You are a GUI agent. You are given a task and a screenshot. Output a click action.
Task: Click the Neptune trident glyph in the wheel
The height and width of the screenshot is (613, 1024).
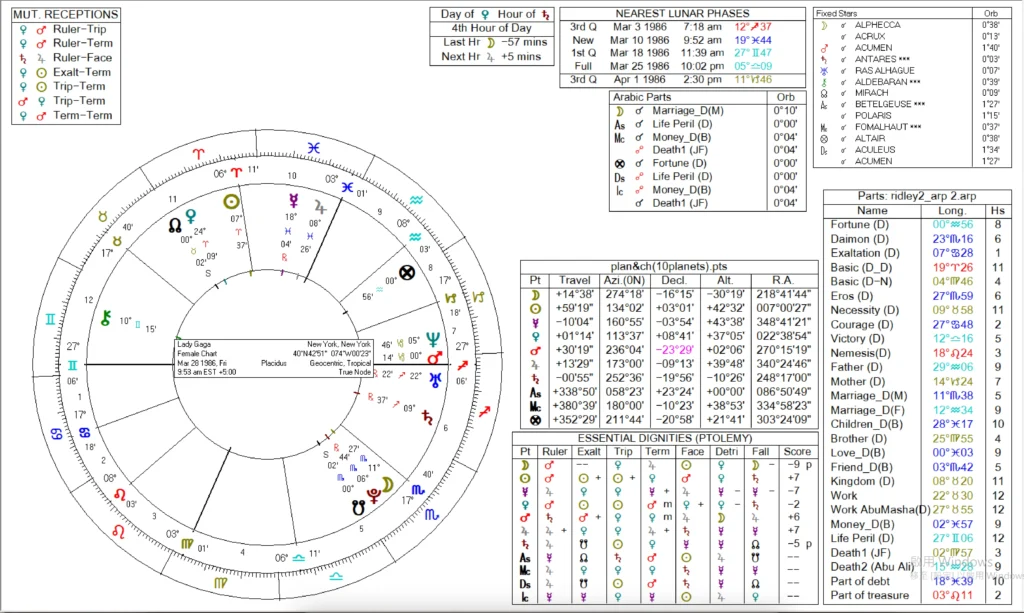pyautogui.click(x=433, y=339)
